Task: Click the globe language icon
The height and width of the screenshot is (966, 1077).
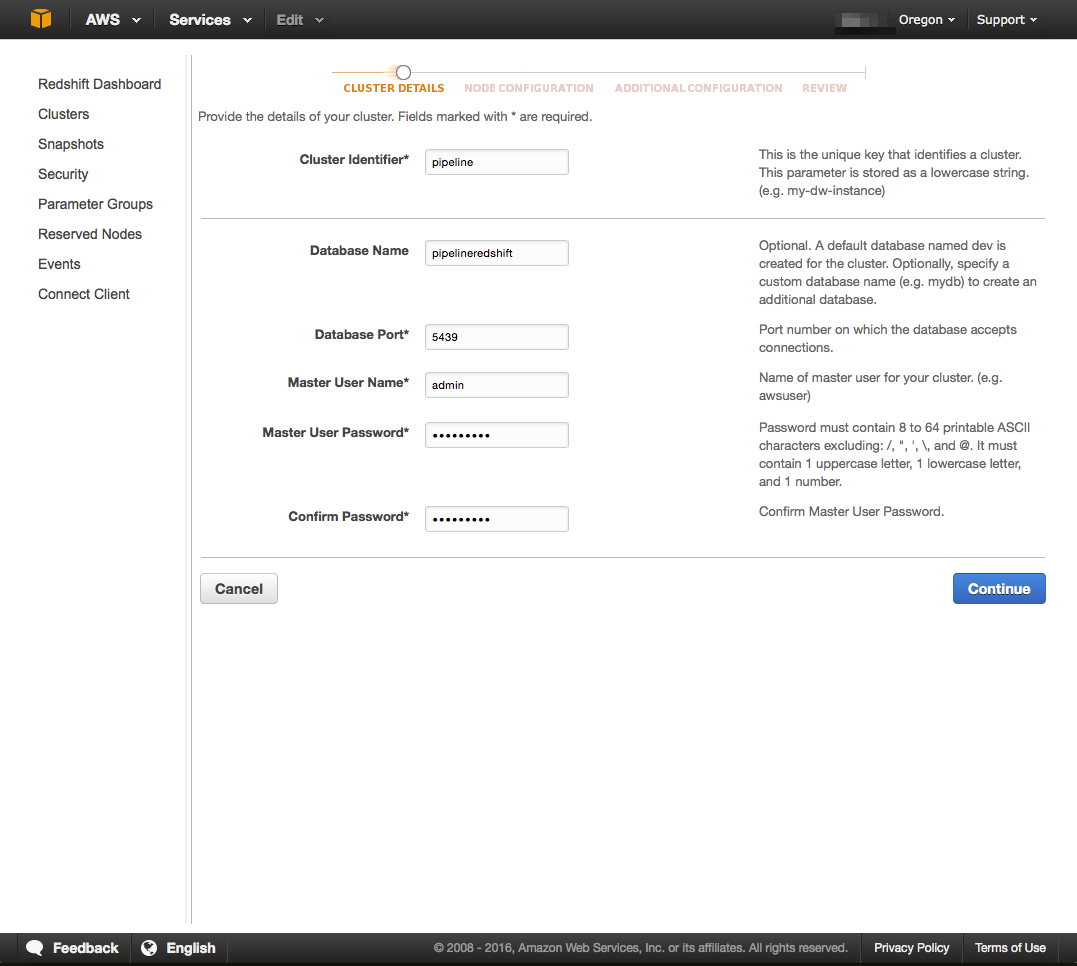Action: (x=149, y=947)
